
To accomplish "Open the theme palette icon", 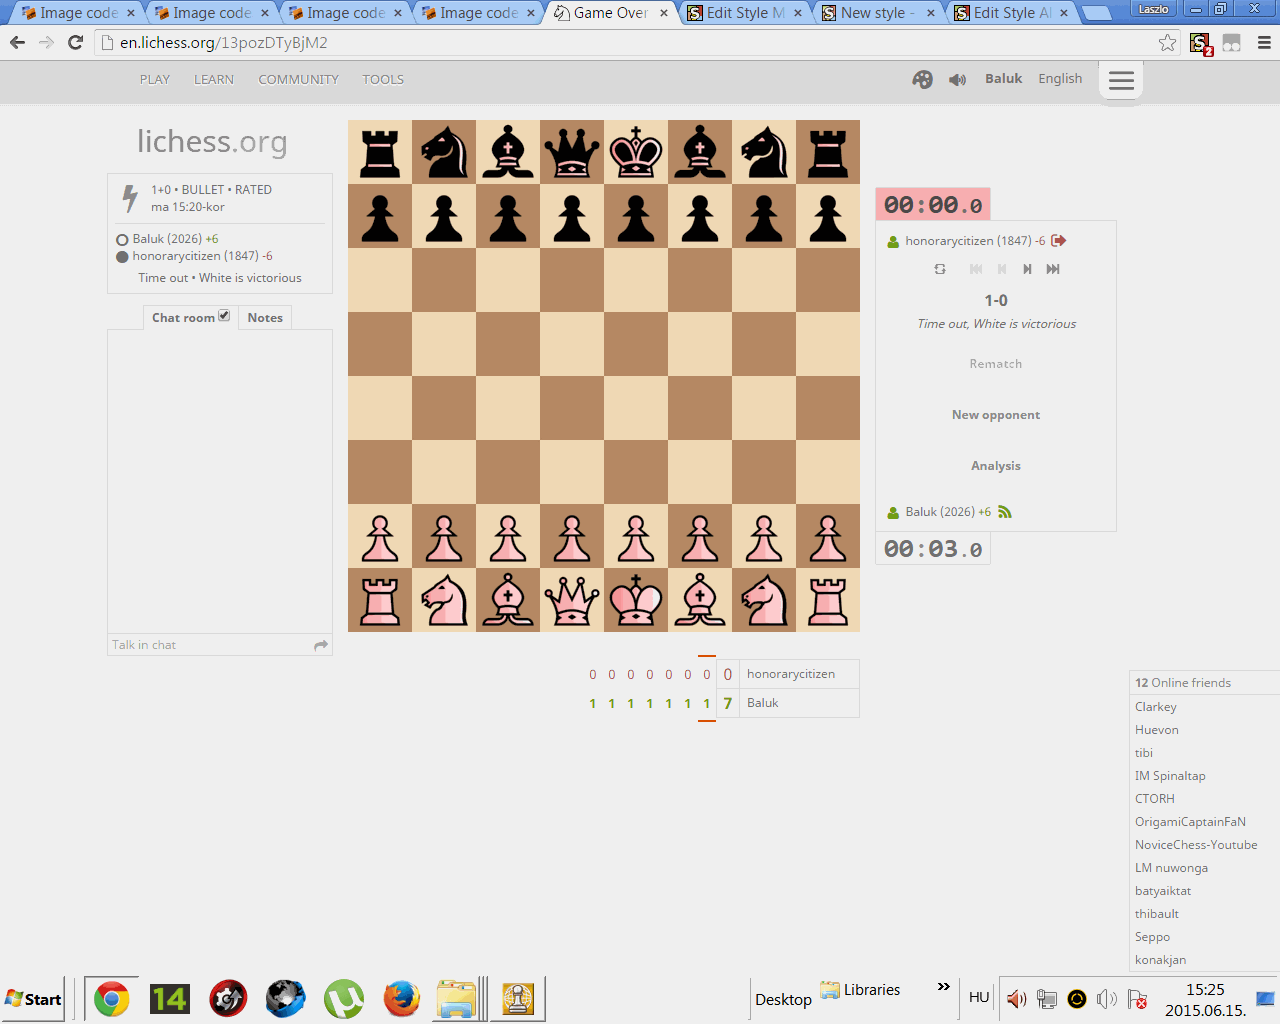I will tap(922, 79).
